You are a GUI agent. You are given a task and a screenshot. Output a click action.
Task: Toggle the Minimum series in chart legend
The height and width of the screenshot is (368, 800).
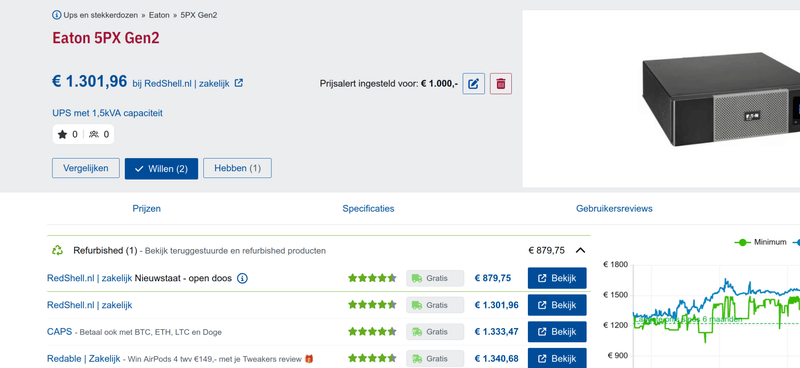[x=760, y=242]
